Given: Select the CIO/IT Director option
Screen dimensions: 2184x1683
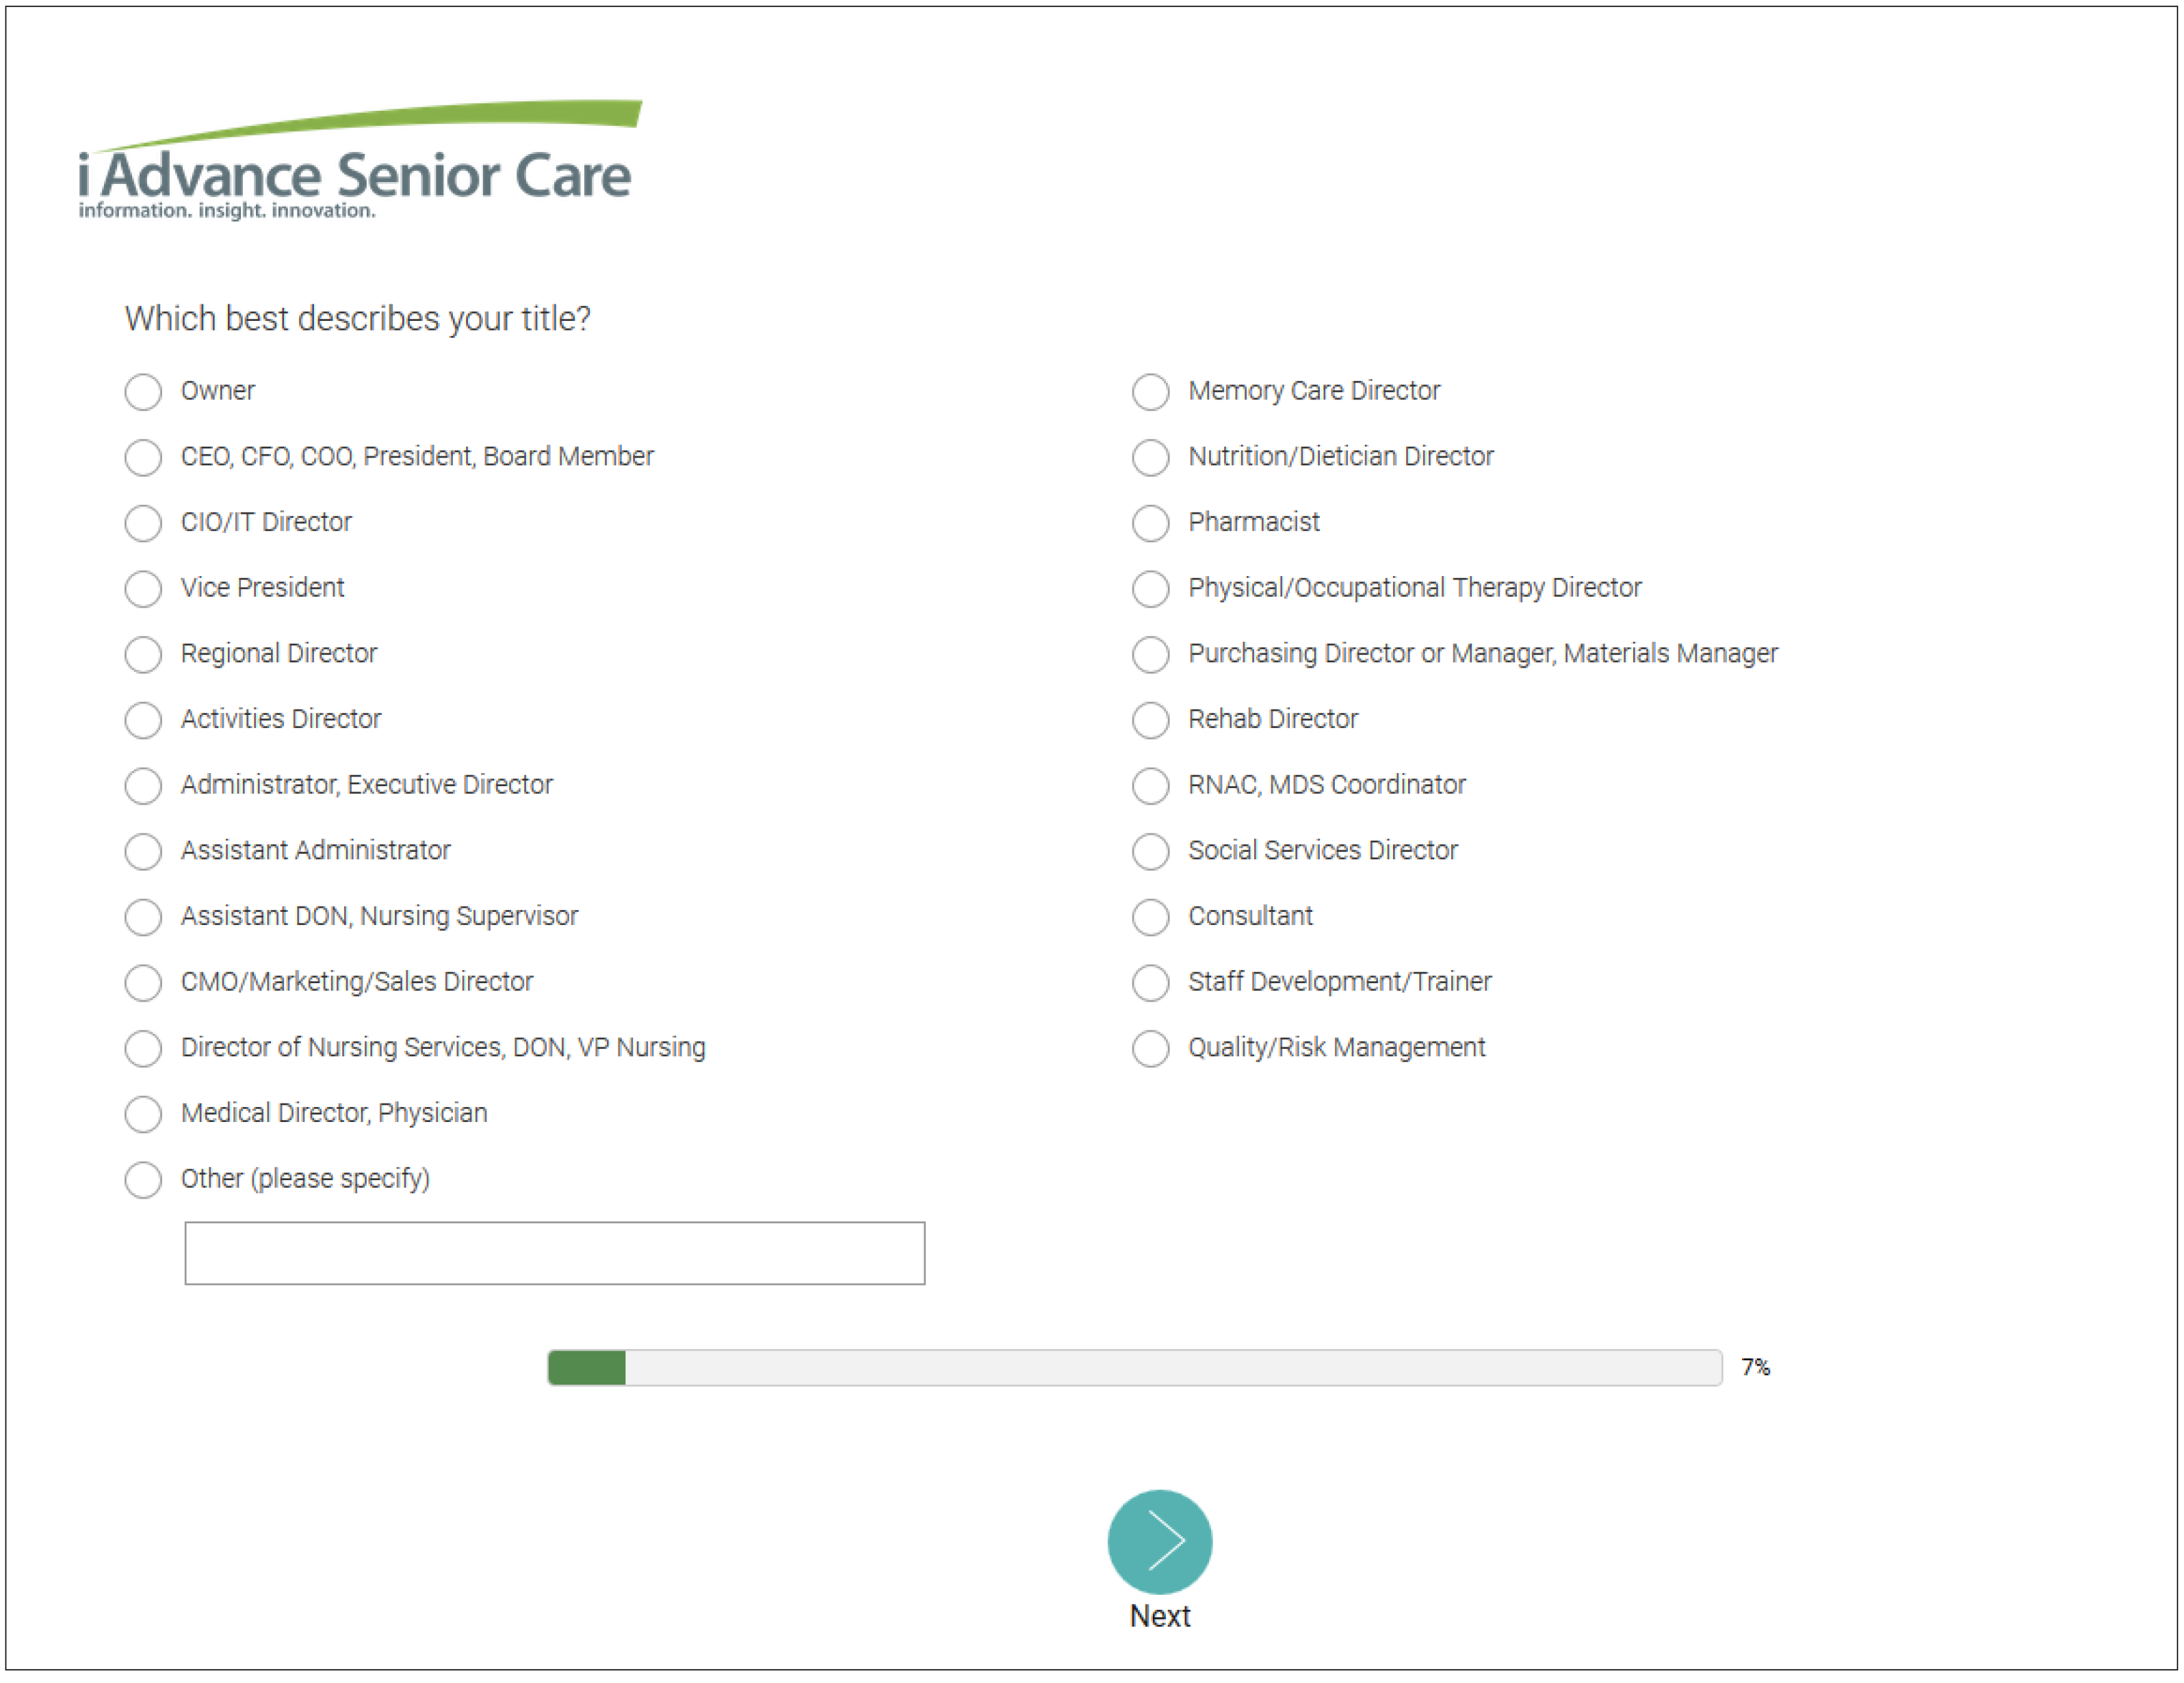Looking at the screenshot, I should click(x=143, y=523).
